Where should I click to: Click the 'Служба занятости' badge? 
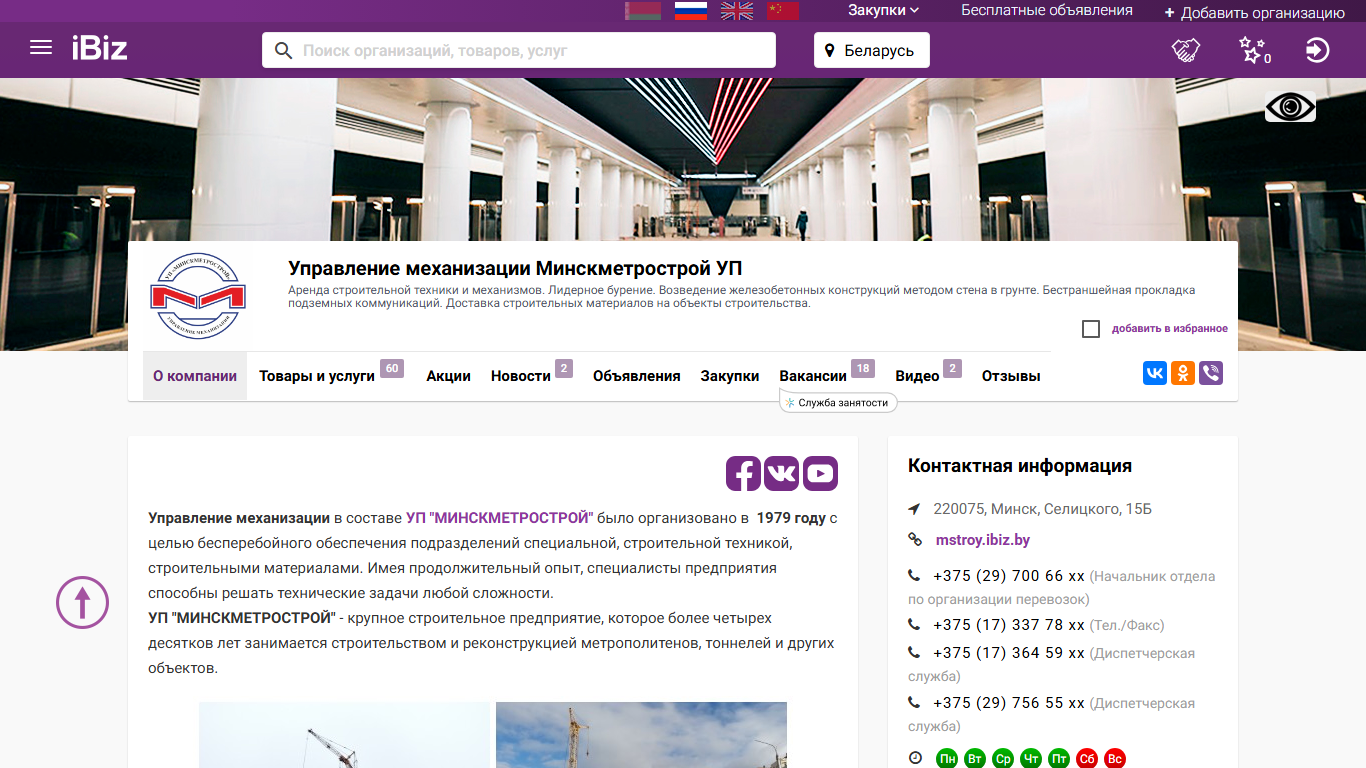coord(836,402)
